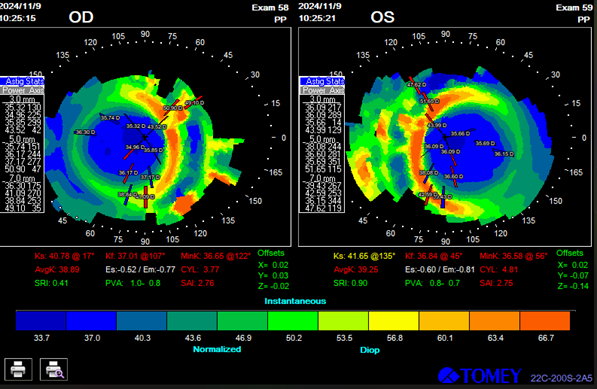Click the Diop unit label
The image size is (597, 389).
[370, 350]
